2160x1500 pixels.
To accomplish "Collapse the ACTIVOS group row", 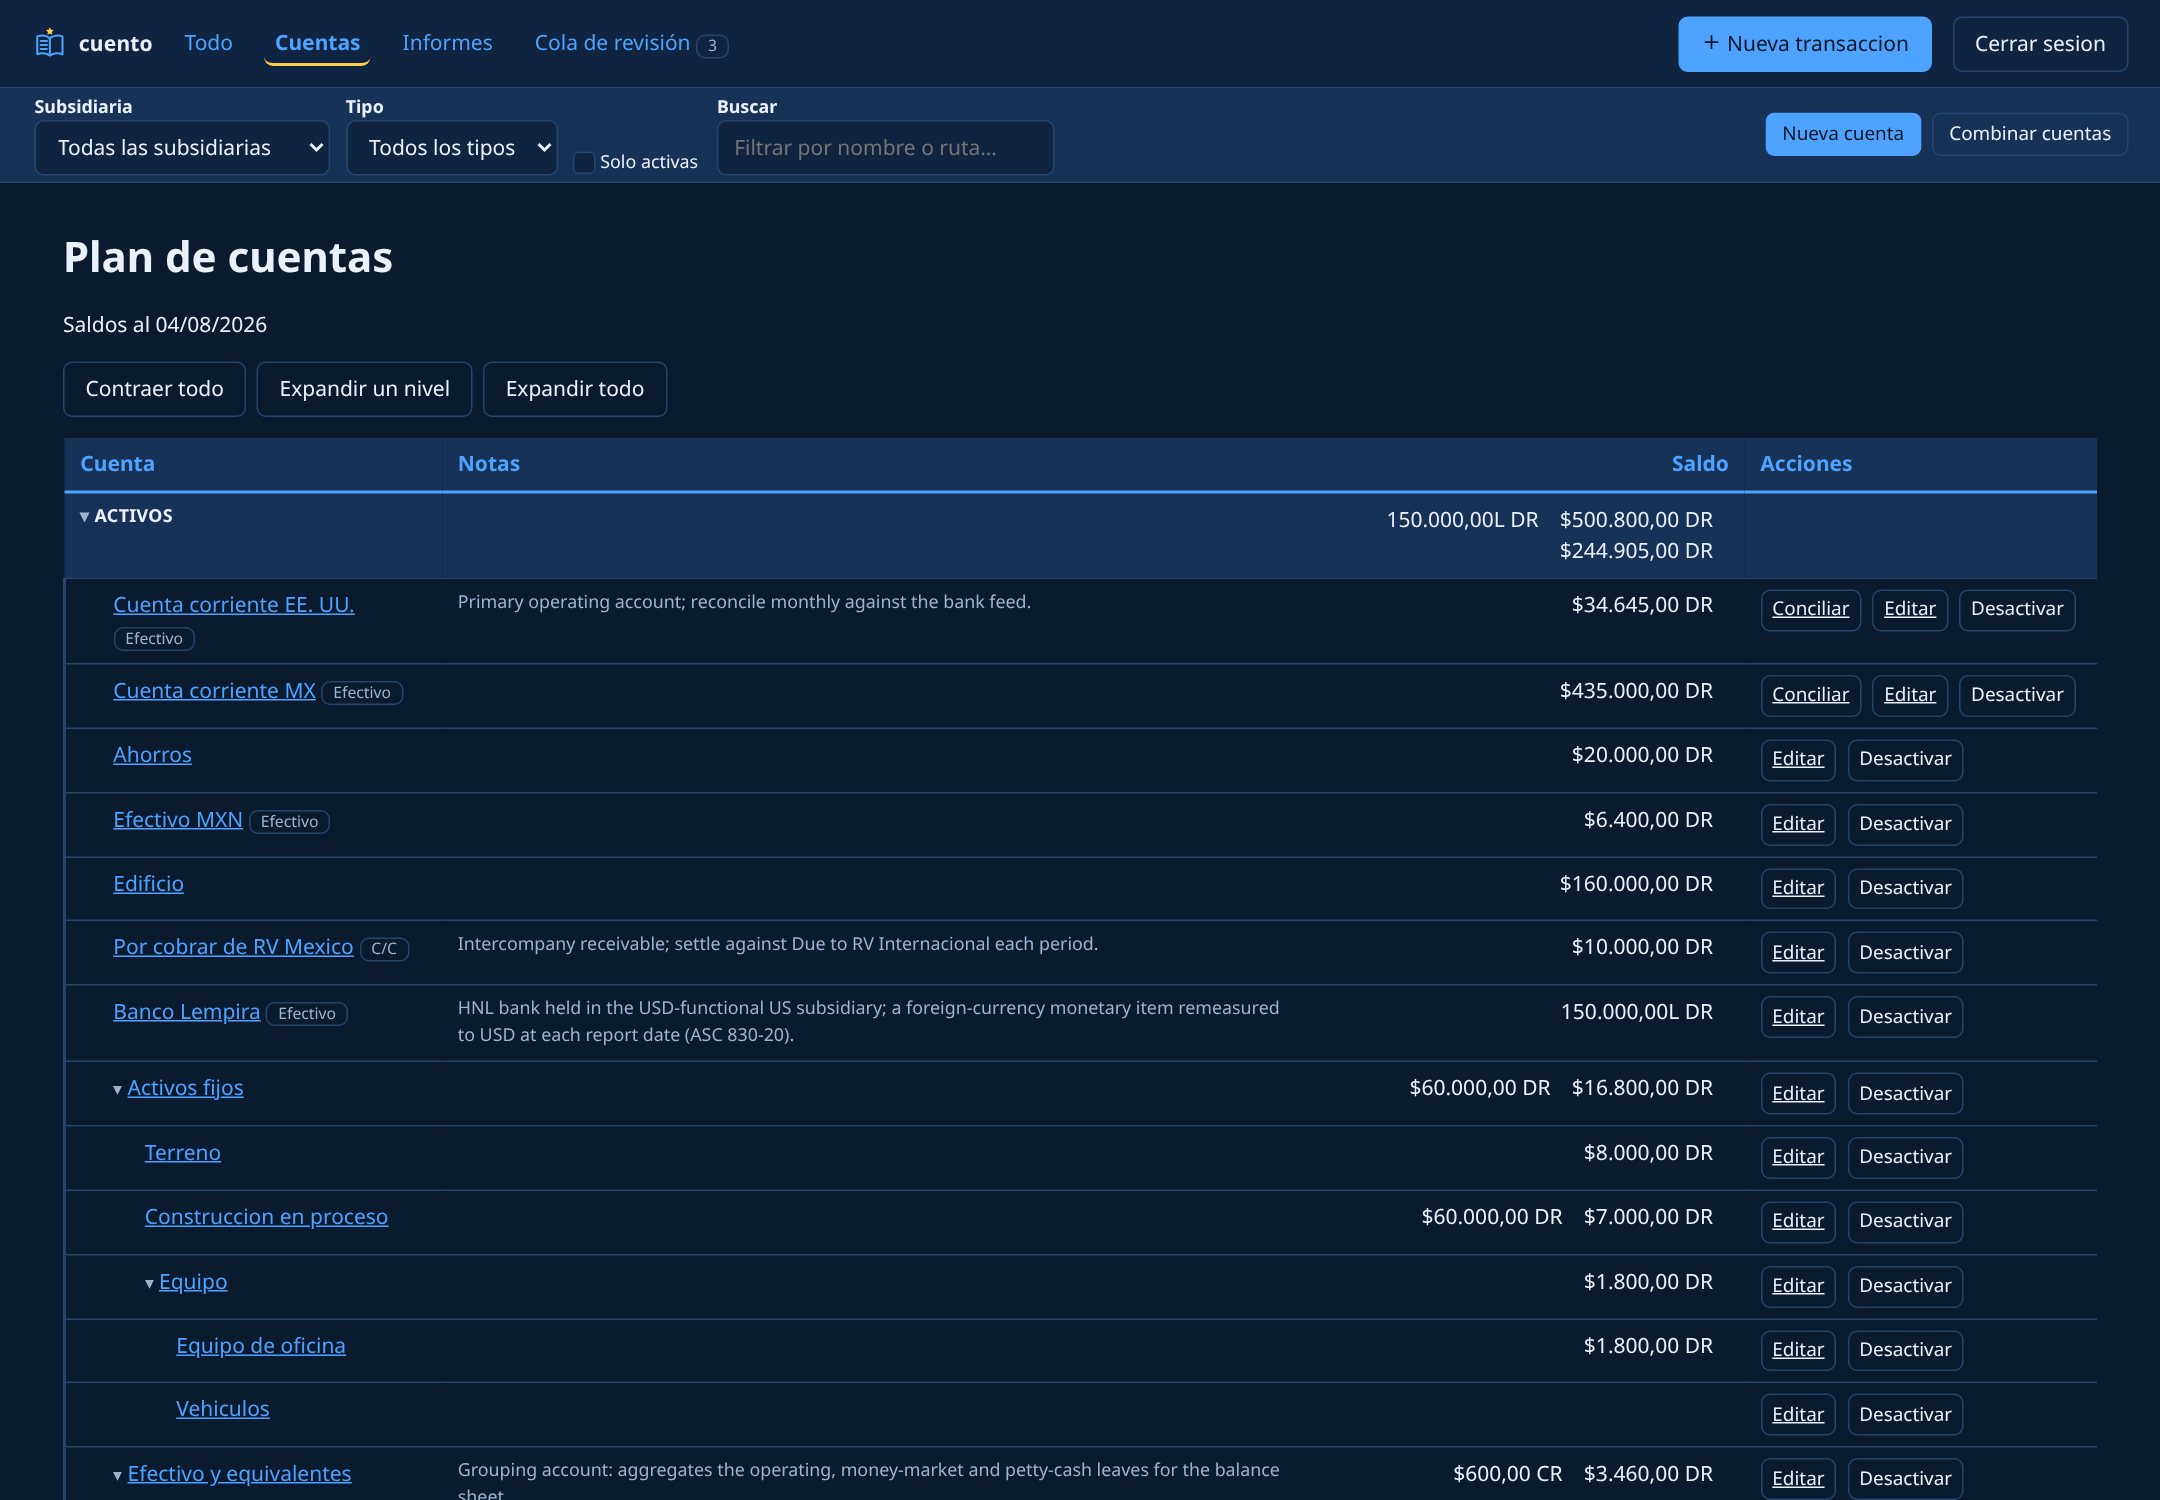I will click(x=85, y=517).
